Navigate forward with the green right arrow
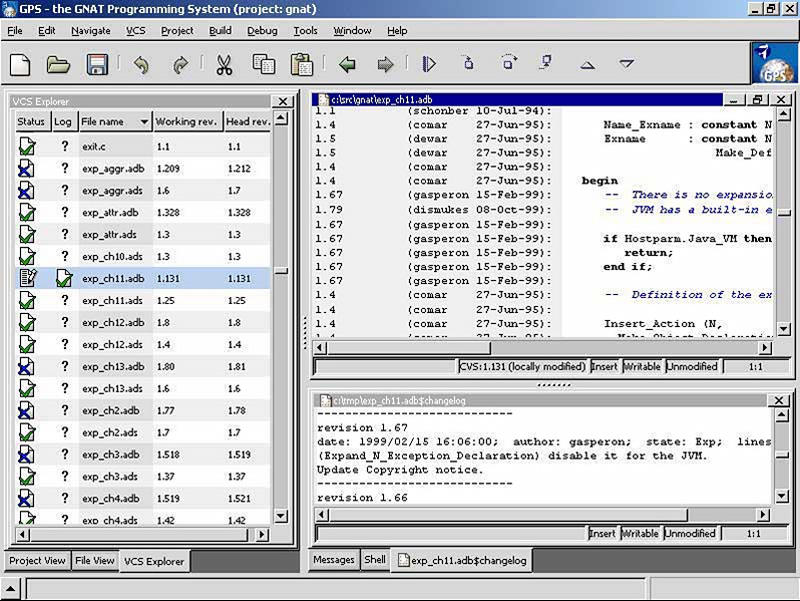This screenshot has height=601, width=800. pos(385,65)
